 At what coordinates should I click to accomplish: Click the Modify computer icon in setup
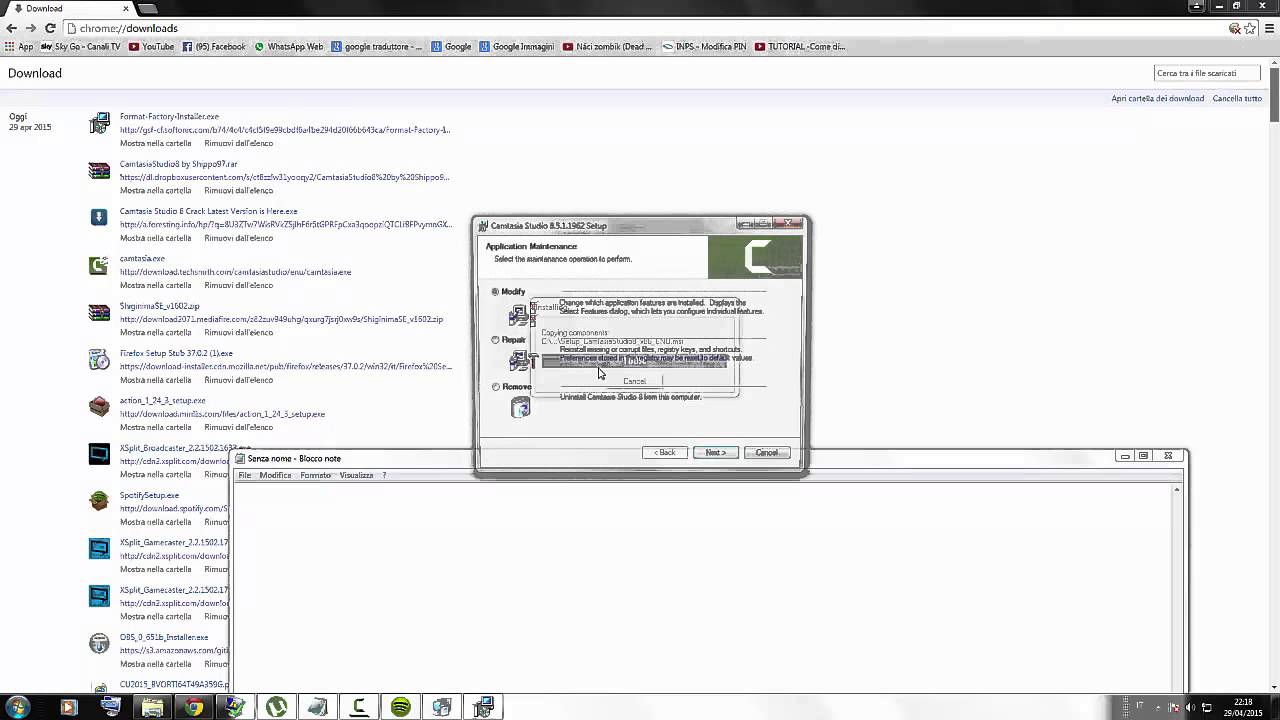[x=519, y=313]
